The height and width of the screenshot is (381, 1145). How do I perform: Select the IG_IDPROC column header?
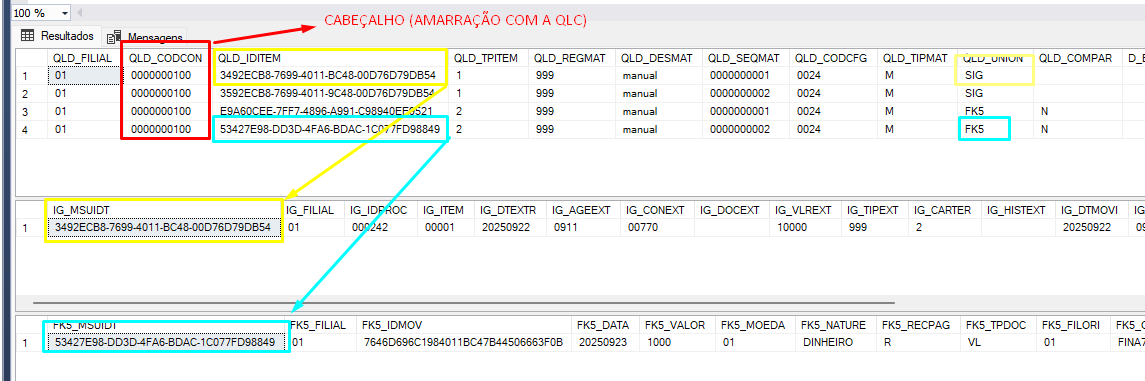(x=381, y=209)
